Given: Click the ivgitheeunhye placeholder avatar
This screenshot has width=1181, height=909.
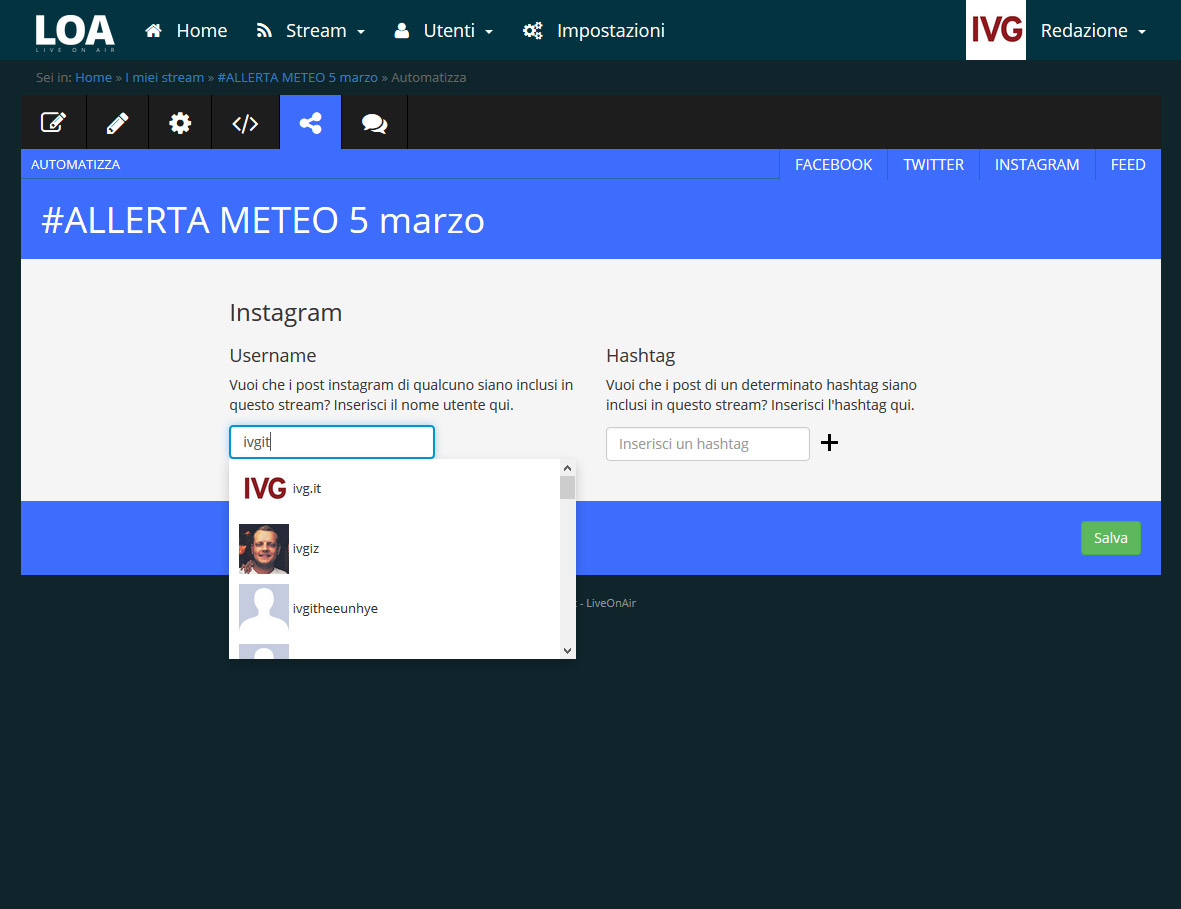Looking at the screenshot, I should [264, 609].
